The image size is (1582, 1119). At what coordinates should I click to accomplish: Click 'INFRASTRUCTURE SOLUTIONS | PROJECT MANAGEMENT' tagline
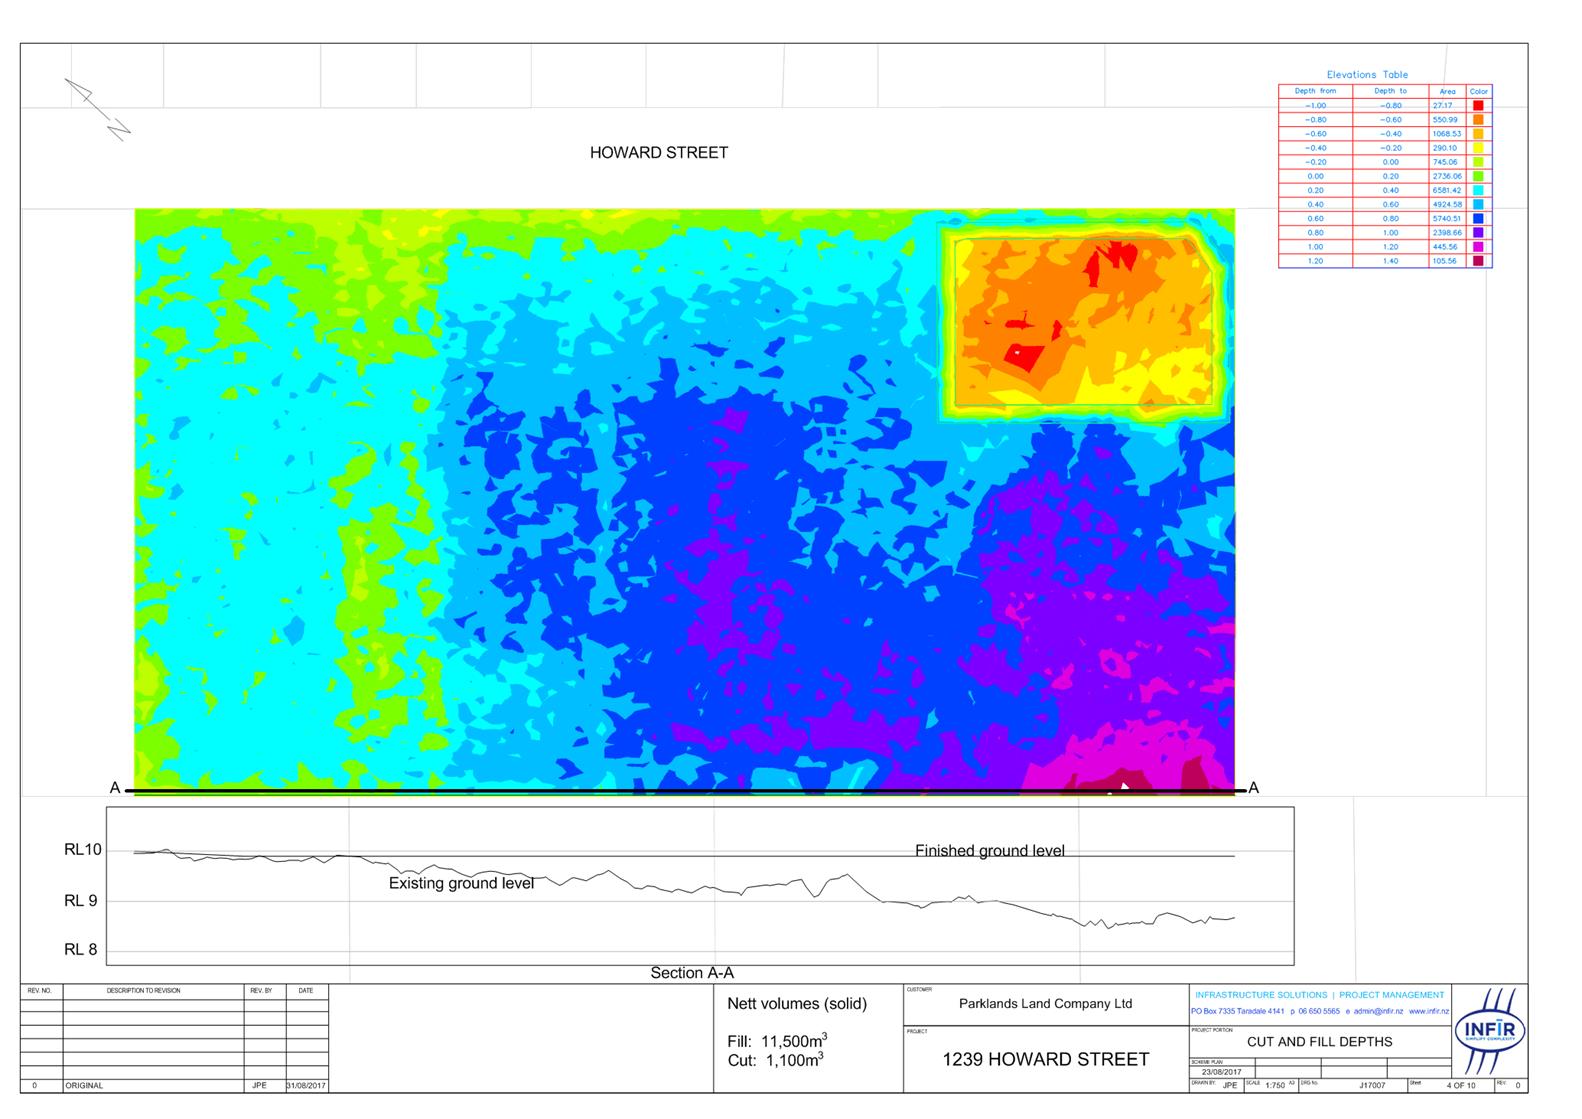tap(1320, 995)
